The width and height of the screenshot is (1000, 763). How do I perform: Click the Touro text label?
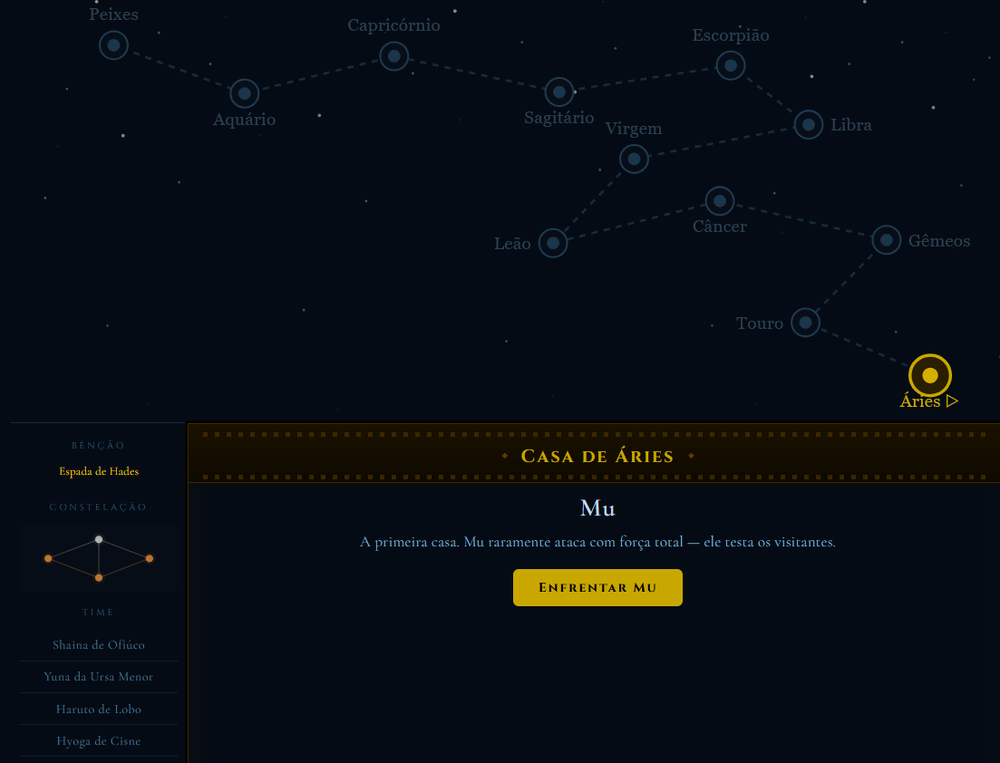pos(760,323)
